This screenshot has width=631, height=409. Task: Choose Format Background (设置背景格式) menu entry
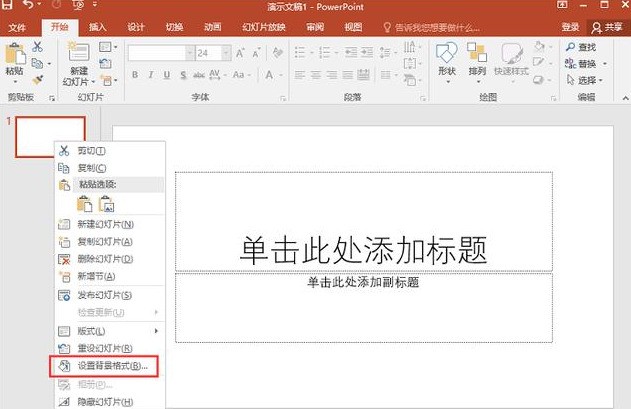[x=112, y=366]
